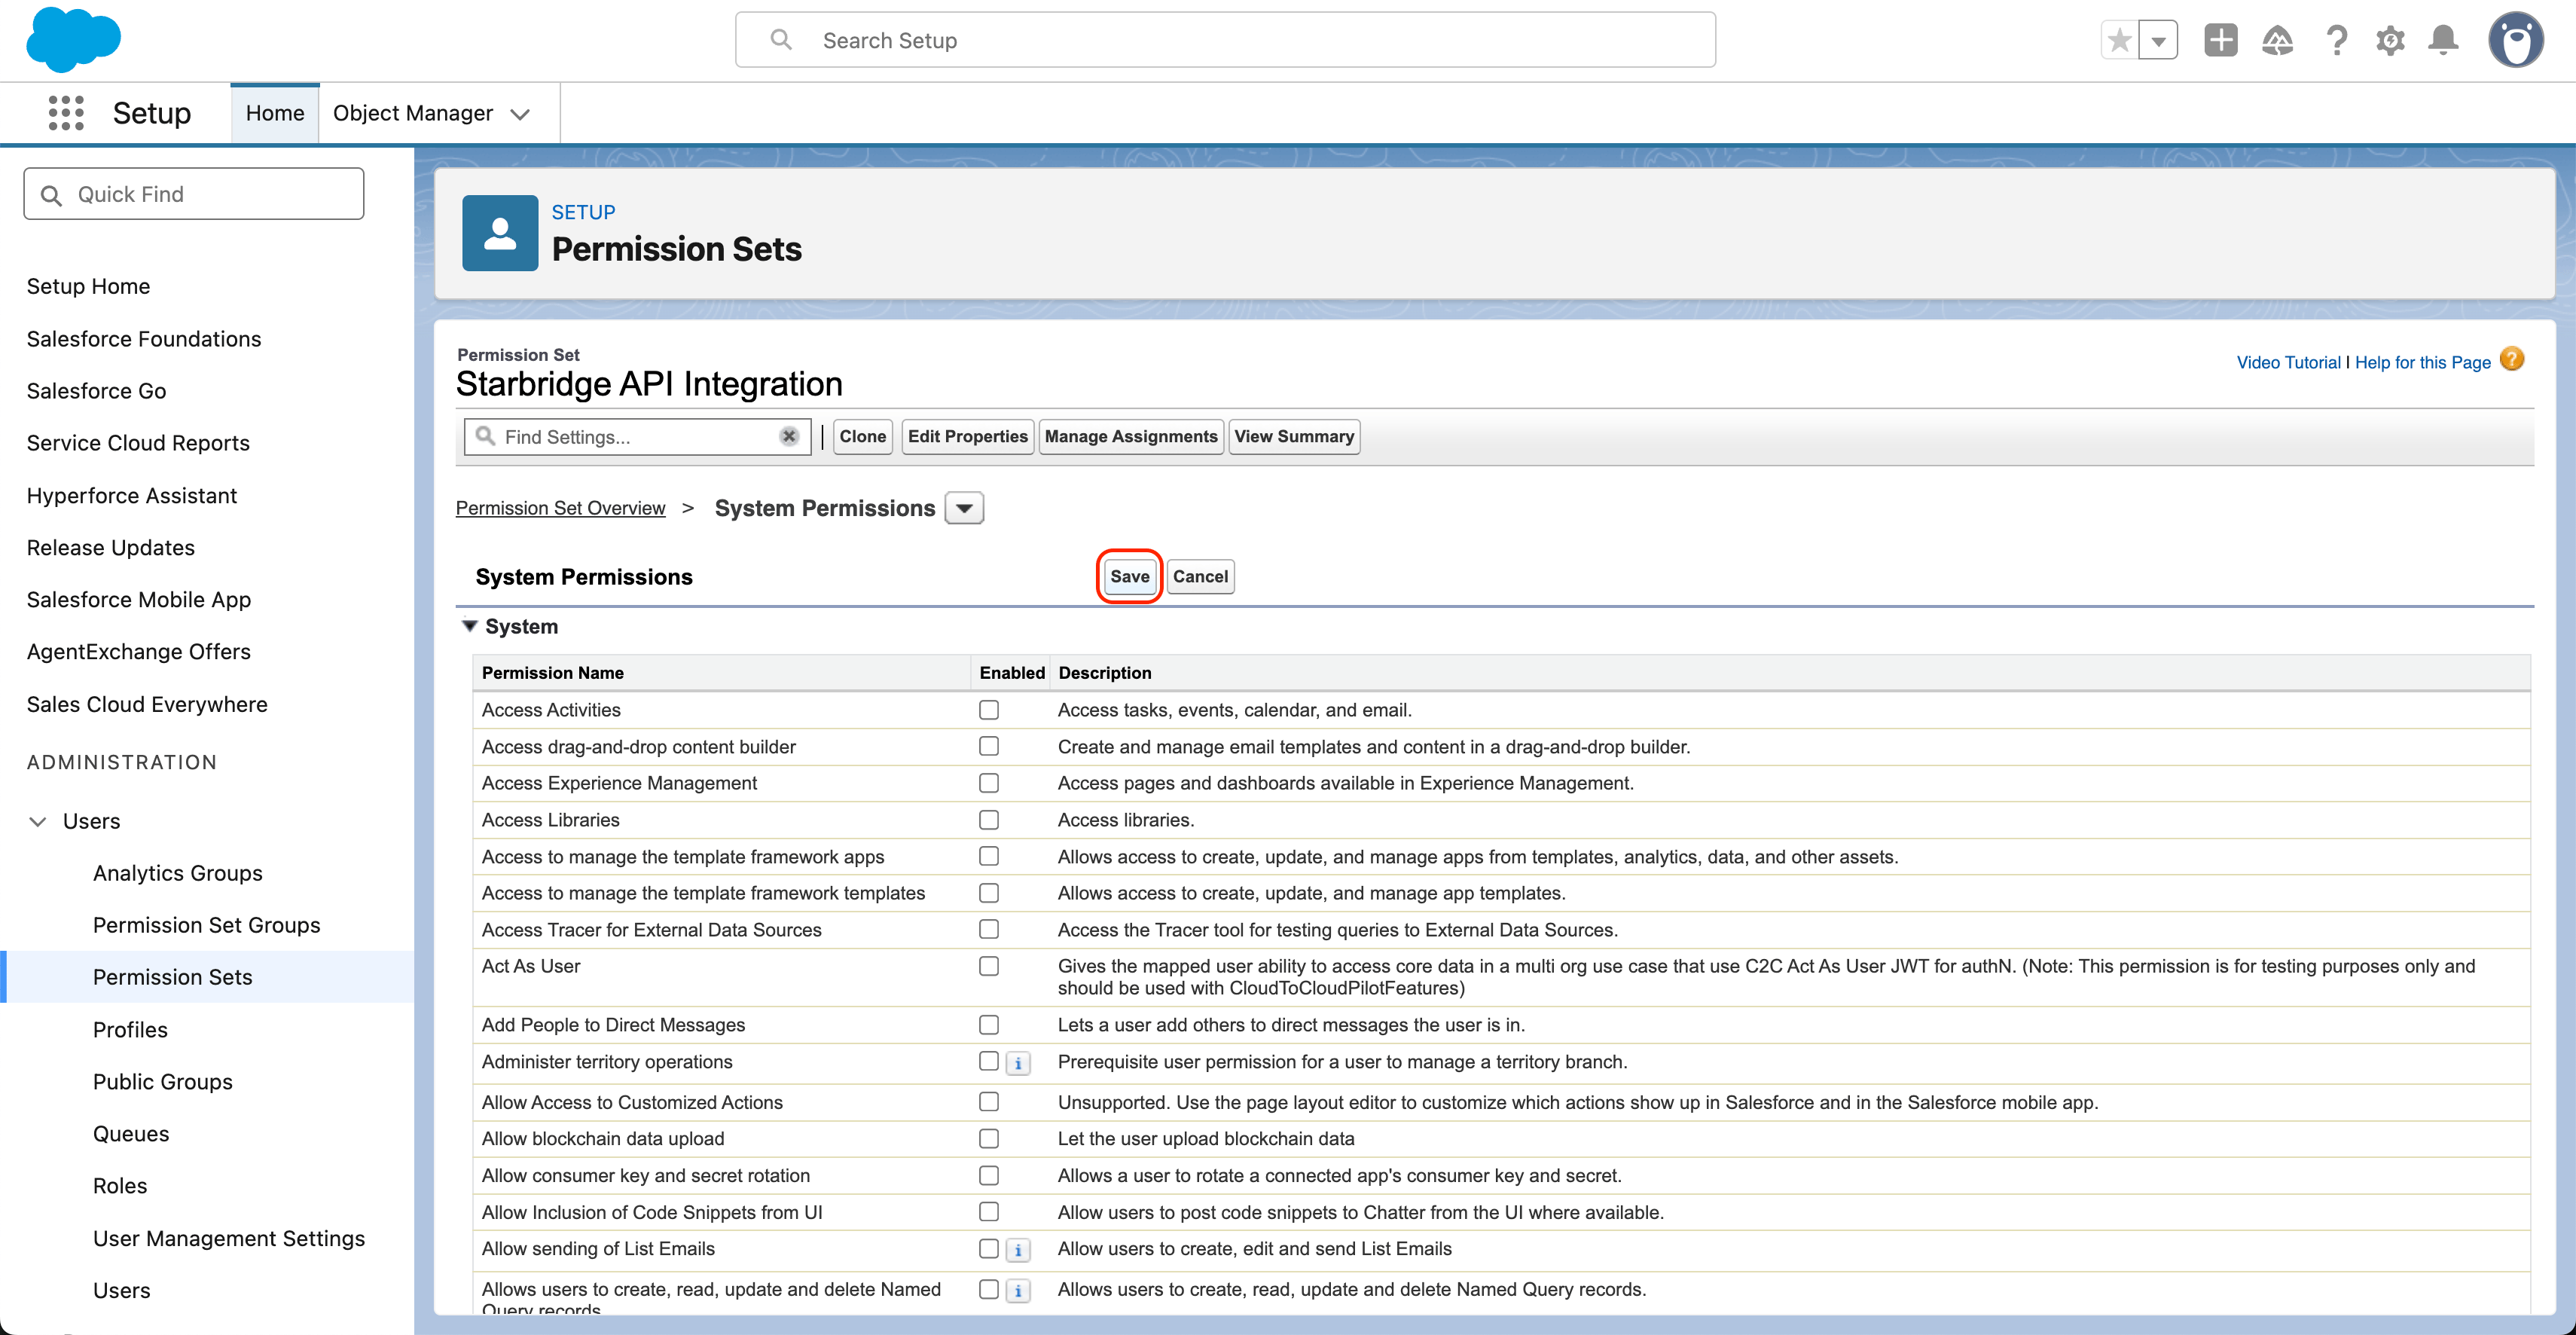
Task: Enable Access Tracer for External Data Sources
Action: coord(989,929)
